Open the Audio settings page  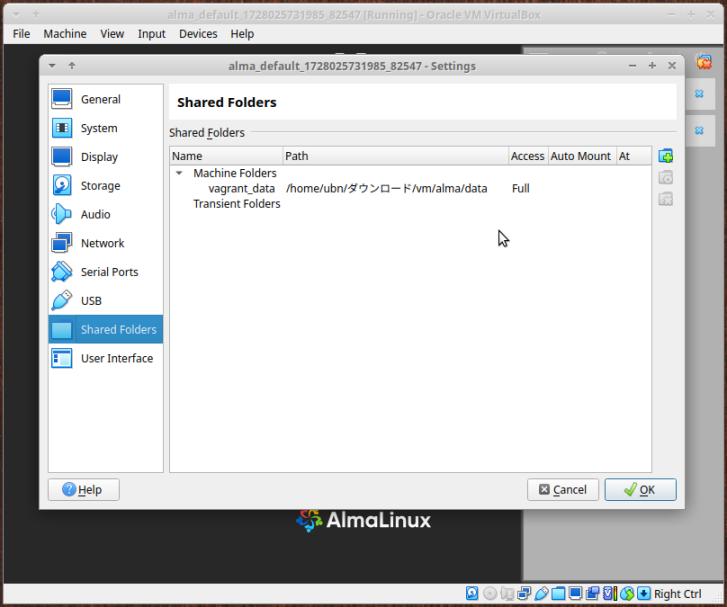point(106,214)
